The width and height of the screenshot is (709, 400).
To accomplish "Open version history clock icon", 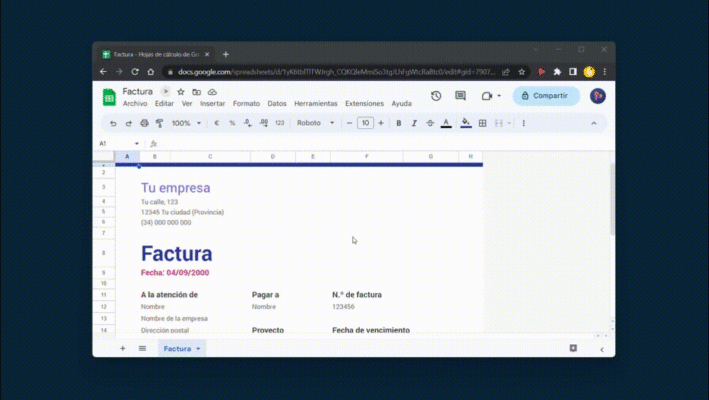I will [x=436, y=96].
